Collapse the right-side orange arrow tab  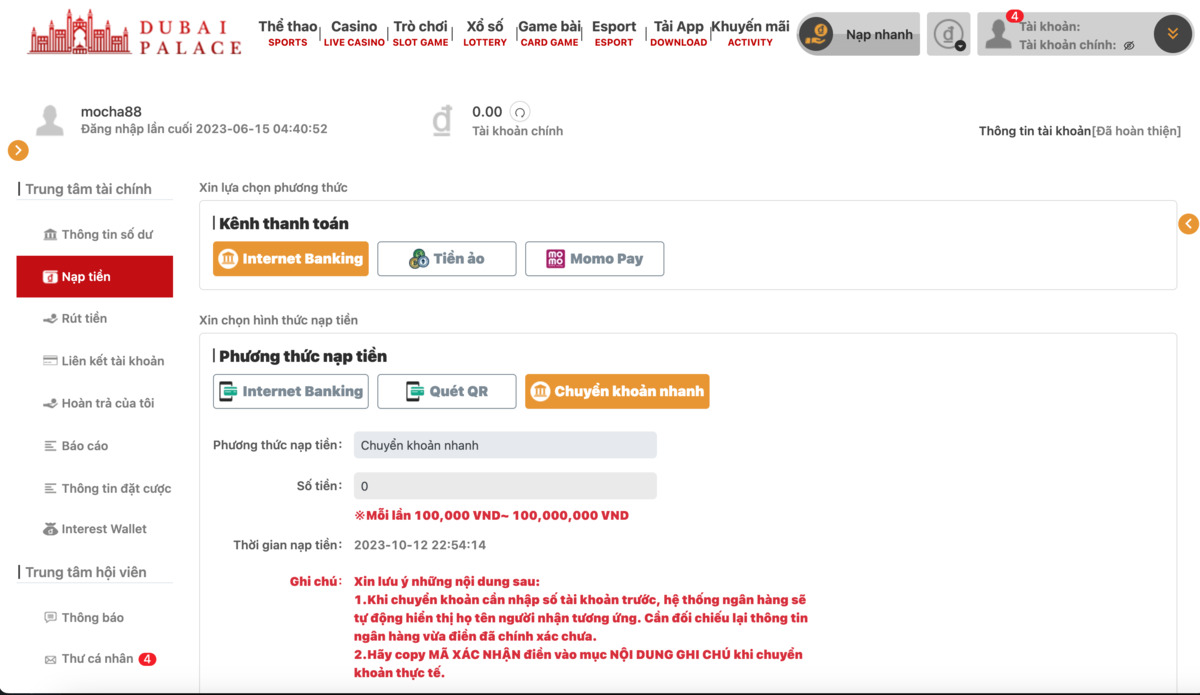coord(1189,224)
